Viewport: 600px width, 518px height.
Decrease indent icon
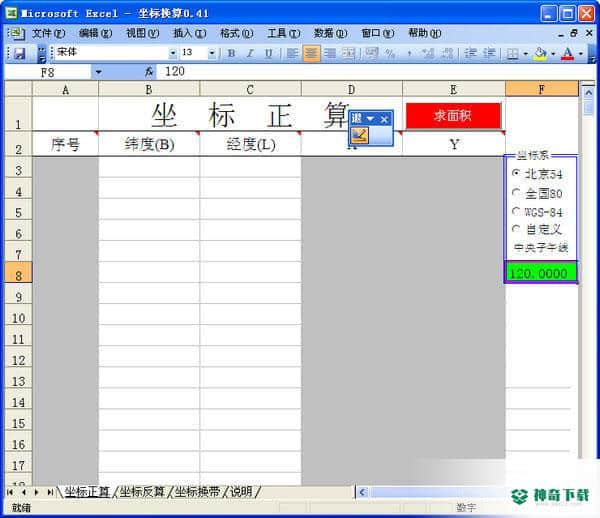tap(470, 53)
